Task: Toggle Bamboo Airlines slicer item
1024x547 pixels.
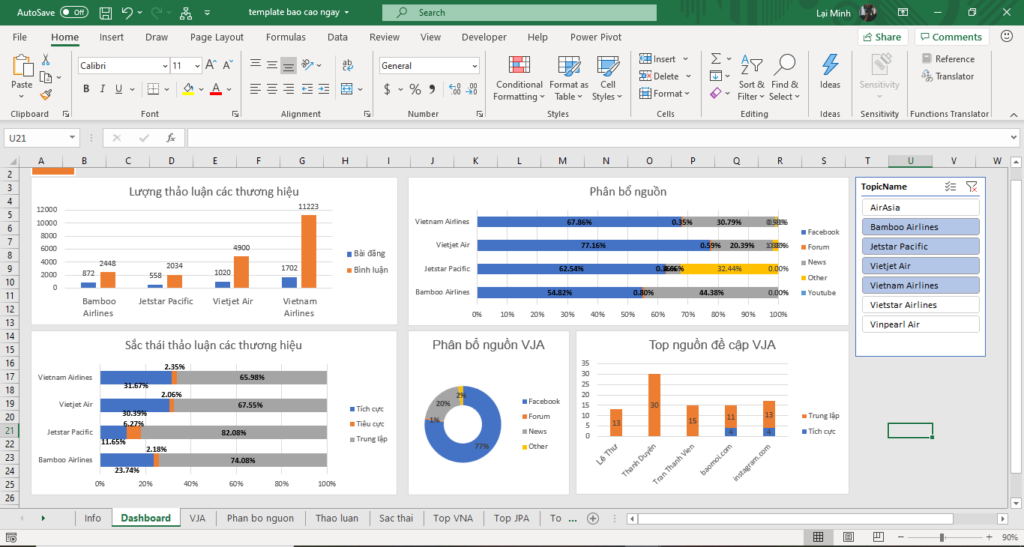Action: tap(920, 227)
